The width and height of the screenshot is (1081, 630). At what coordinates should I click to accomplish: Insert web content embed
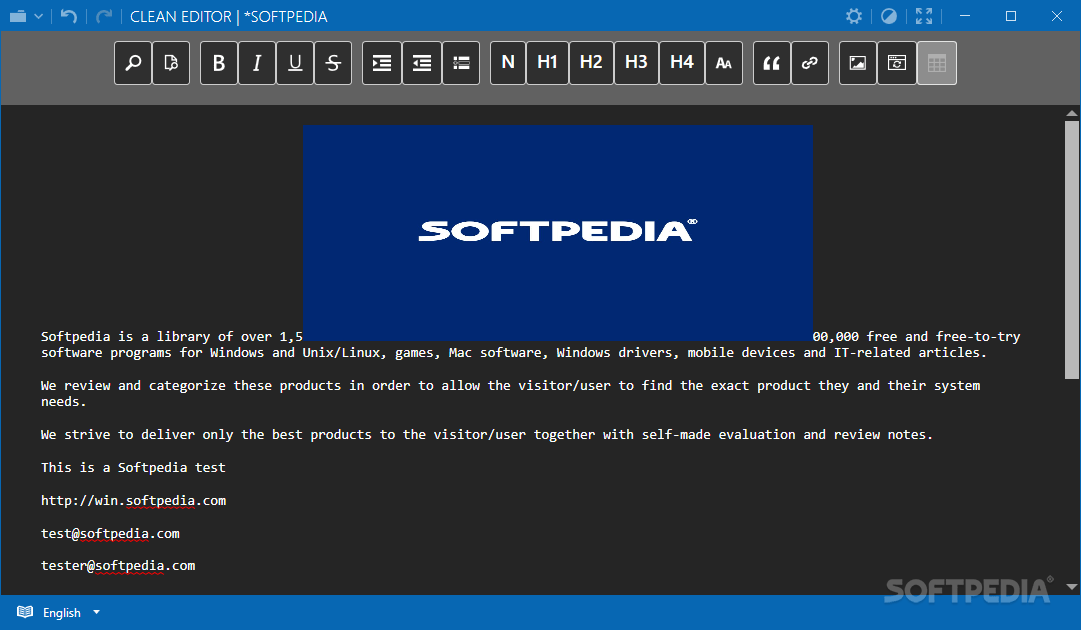pyautogui.click(x=897, y=63)
